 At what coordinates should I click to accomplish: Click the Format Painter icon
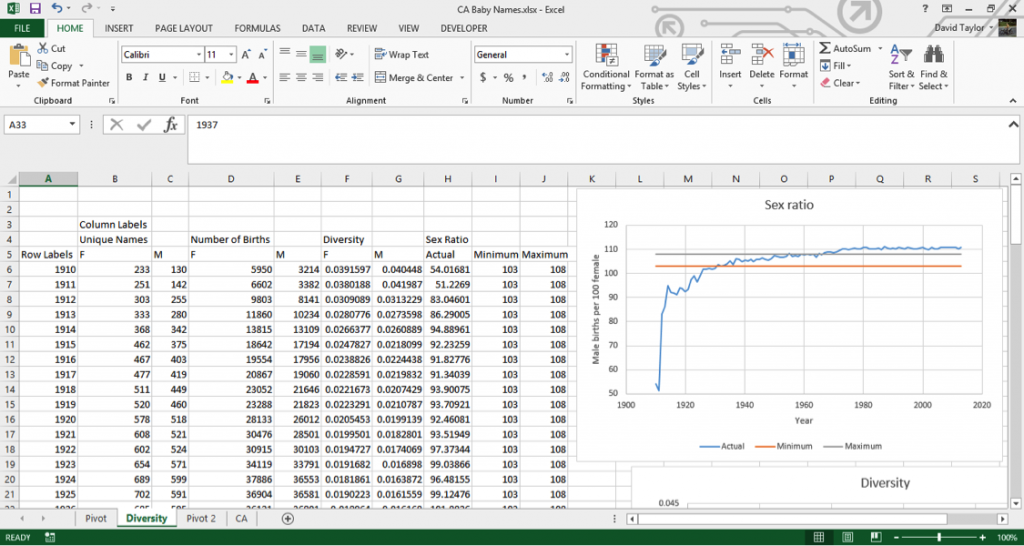click(43, 83)
